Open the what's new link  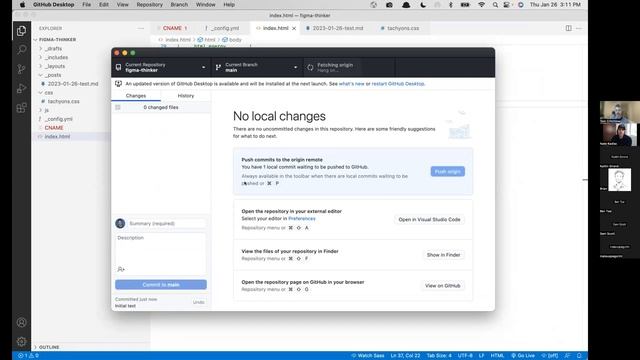[351, 84]
